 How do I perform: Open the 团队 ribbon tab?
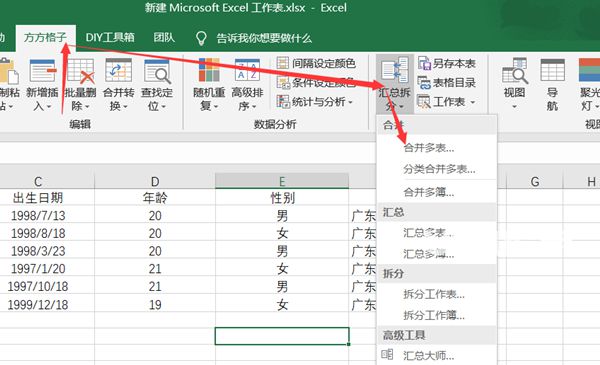click(x=164, y=37)
